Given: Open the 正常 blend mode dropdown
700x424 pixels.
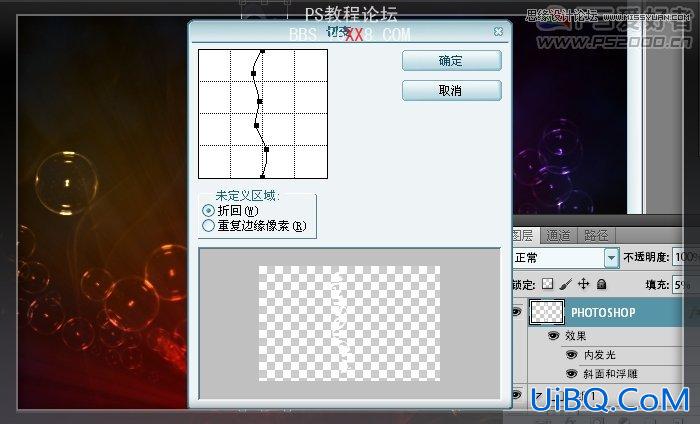Looking at the screenshot, I should [x=611, y=258].
